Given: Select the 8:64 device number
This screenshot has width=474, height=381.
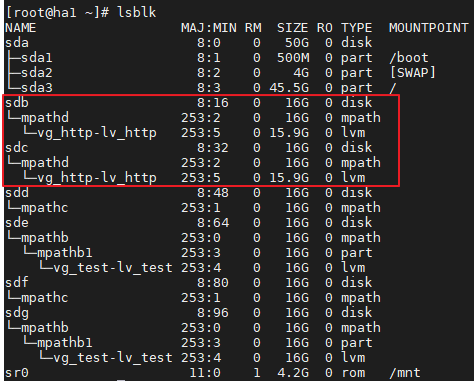Looking at the screenshot, I should (x=213, y=223).
